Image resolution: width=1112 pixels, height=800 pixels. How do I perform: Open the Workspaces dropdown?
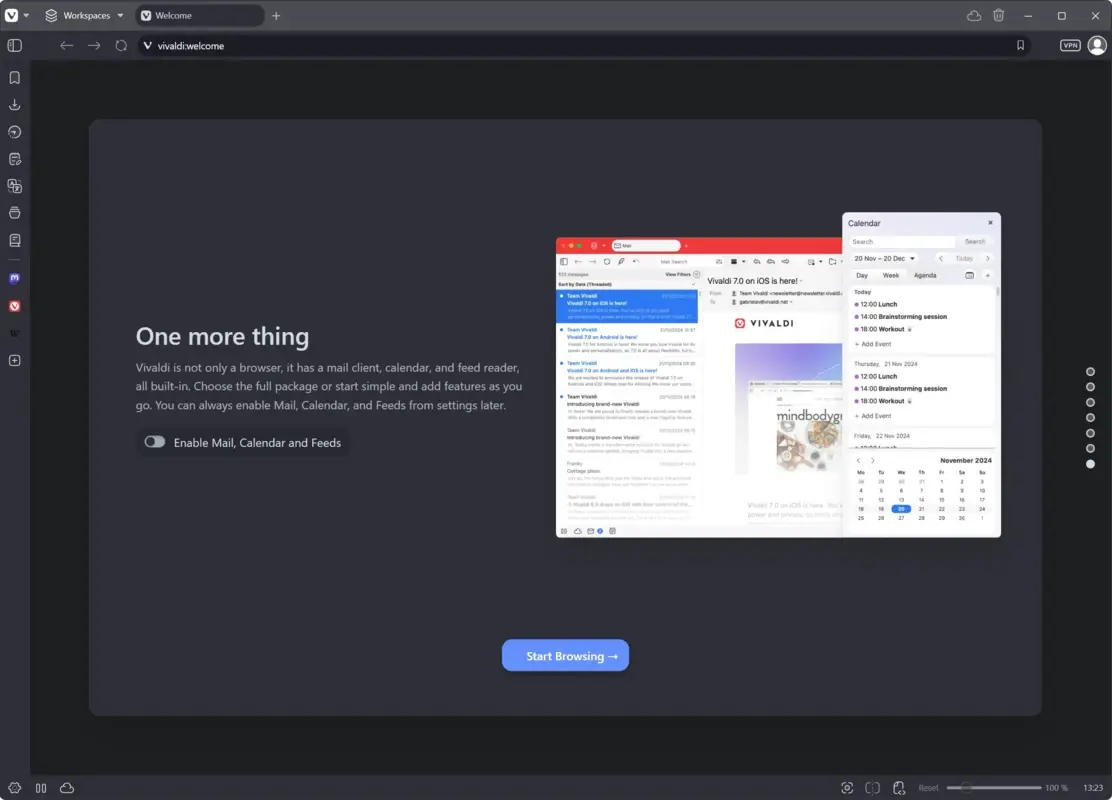(84, 15)
